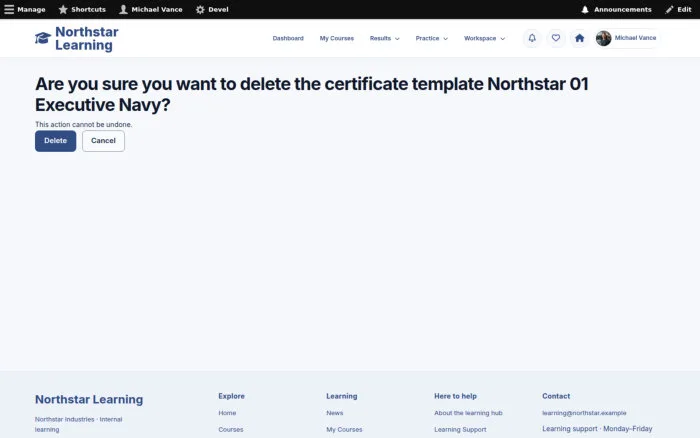Expand the Workspace dropdown menu

484,38
